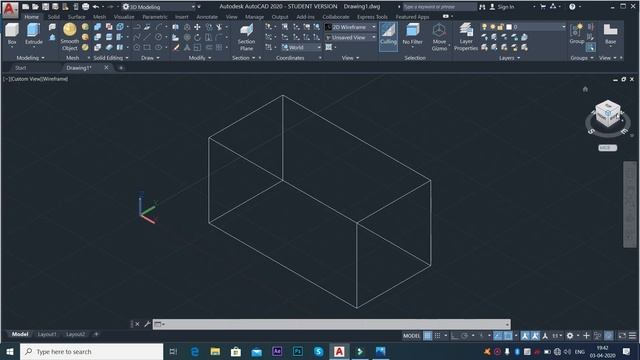Toggle the layer 0 lock icon
The image size is (640, 360).
point(500,27)
